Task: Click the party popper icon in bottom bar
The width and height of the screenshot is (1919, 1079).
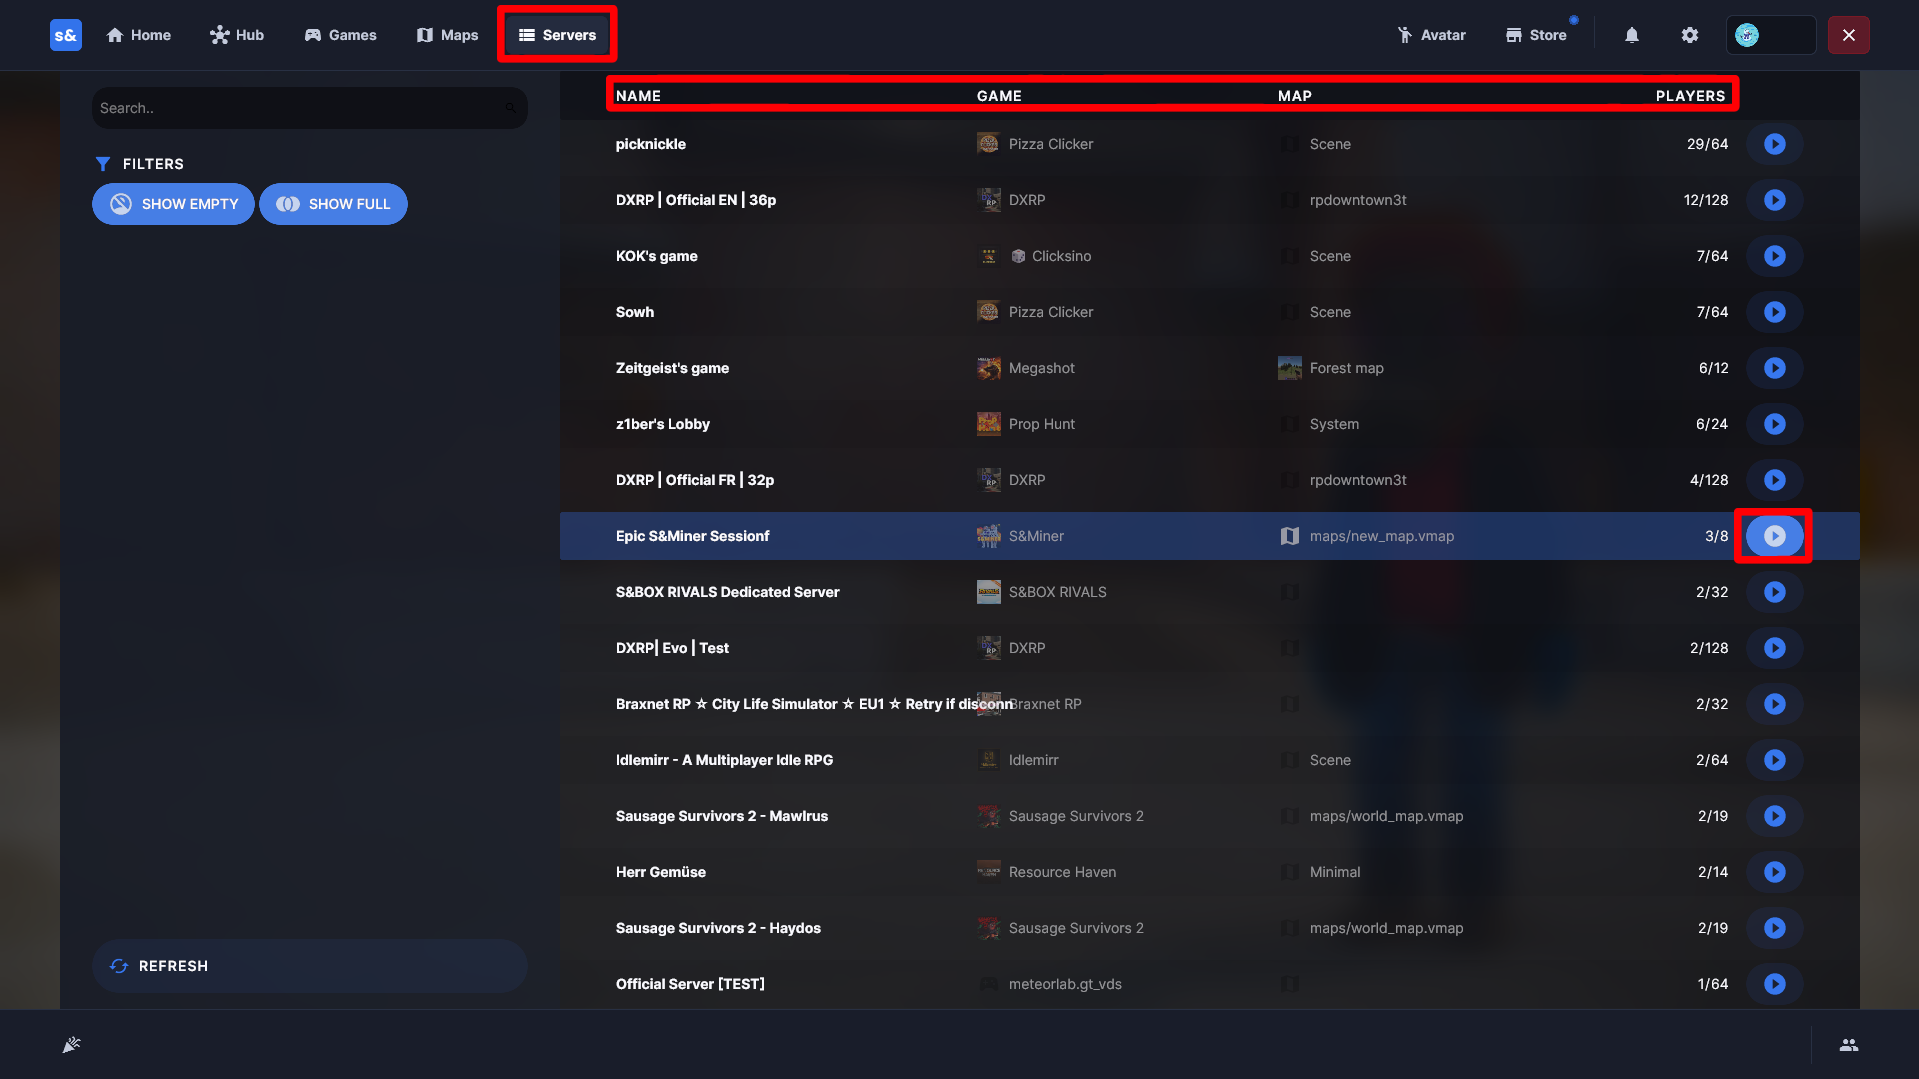Action: 71,1045
